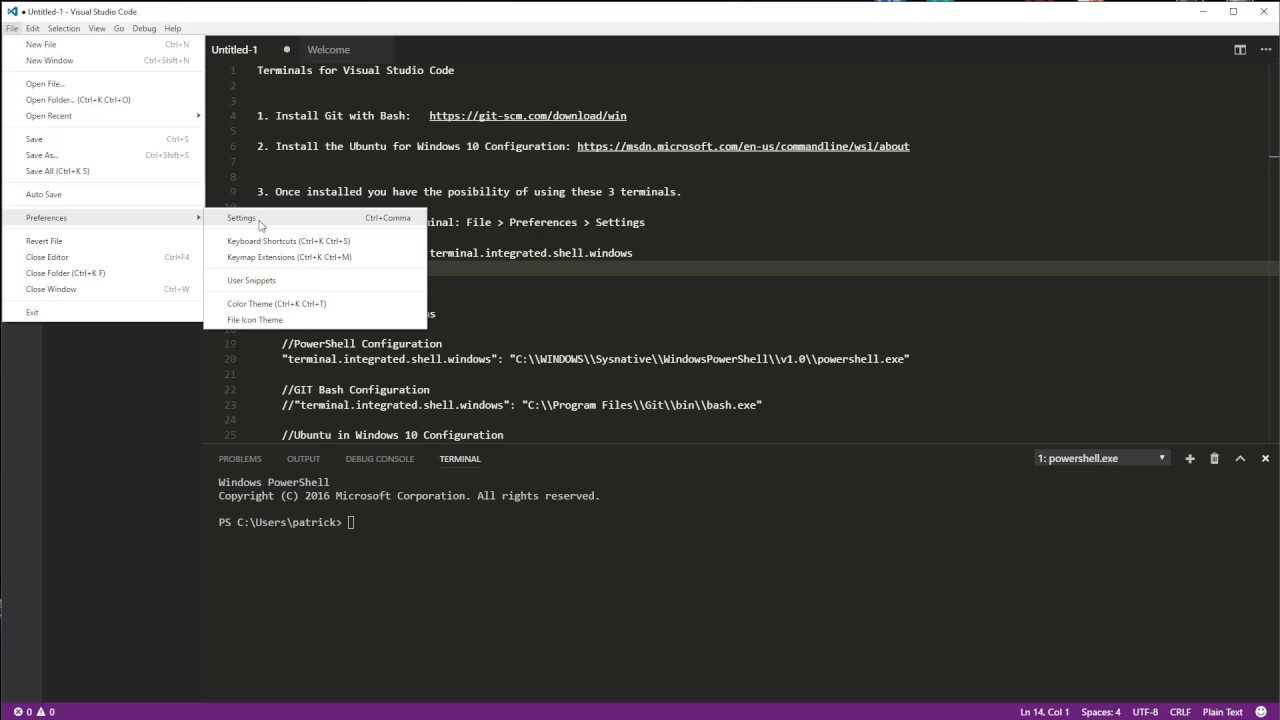Open the Edit menu
1280x720 pixels.
tap(33, 29)
